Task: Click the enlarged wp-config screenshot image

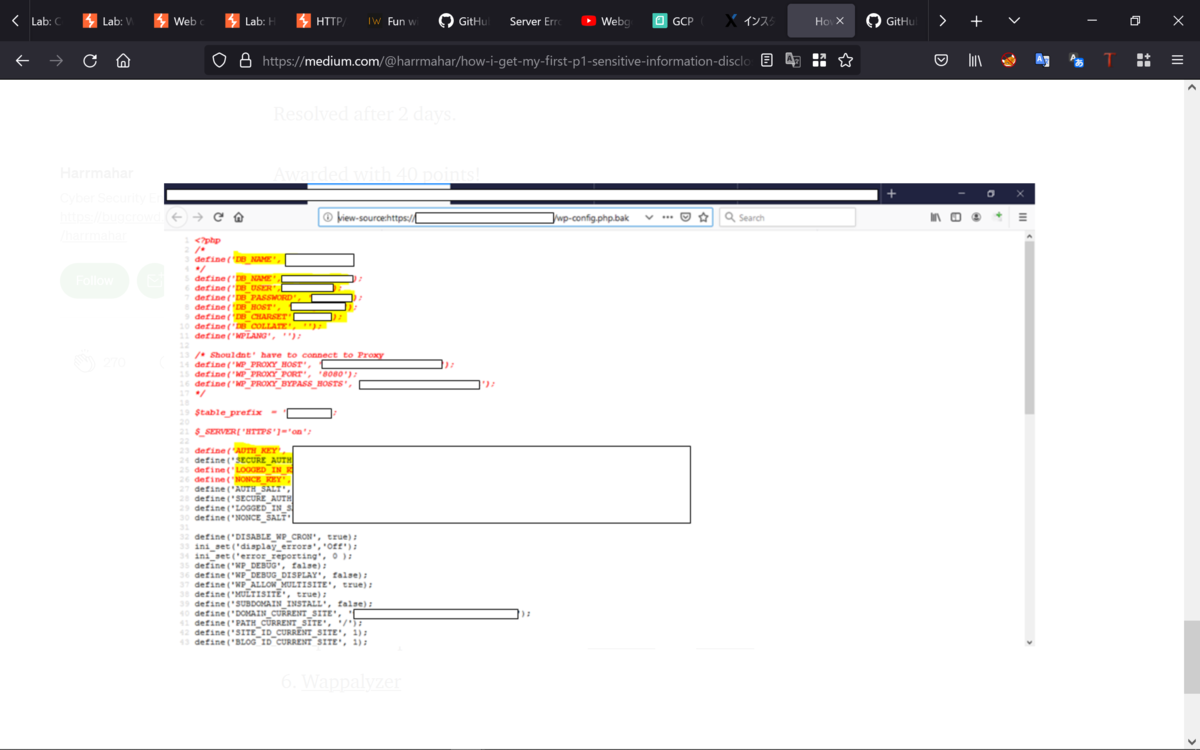Action: point(599,414)
